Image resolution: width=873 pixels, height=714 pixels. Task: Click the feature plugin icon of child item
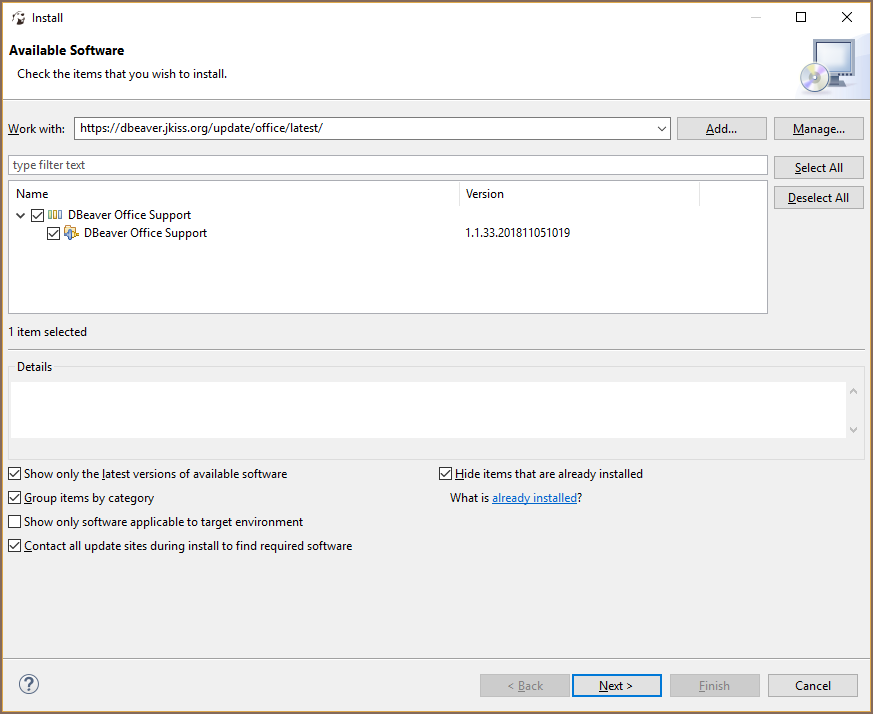tap(71, 233)
